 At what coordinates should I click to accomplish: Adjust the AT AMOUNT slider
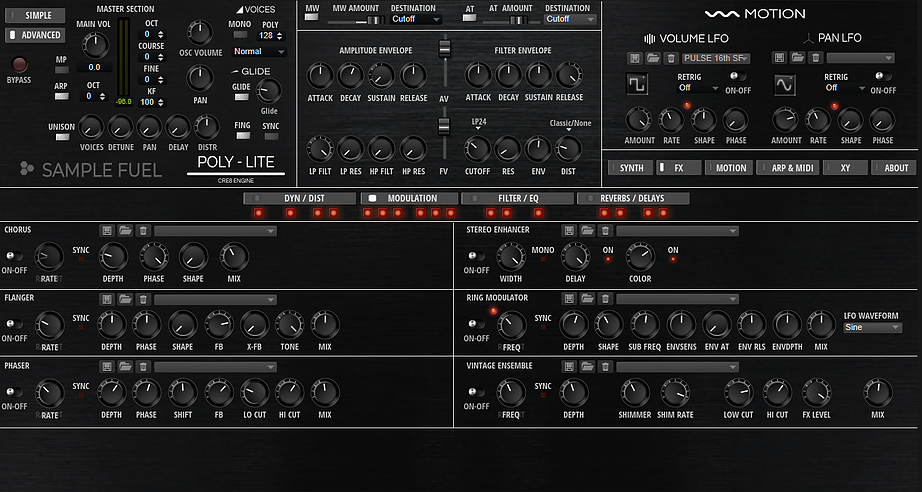pos(510,21)
